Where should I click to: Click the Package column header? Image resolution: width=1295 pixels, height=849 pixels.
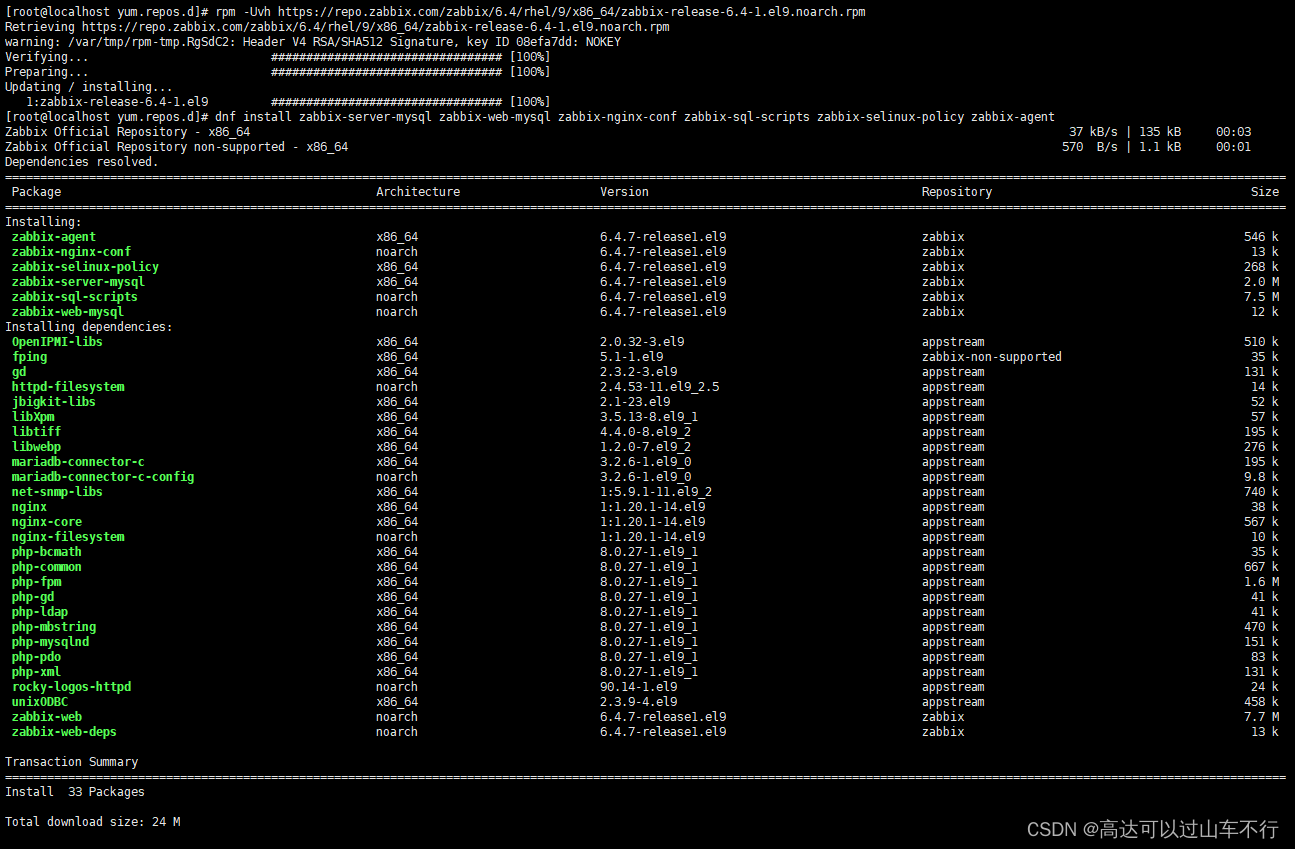click(x=36, y=192)
